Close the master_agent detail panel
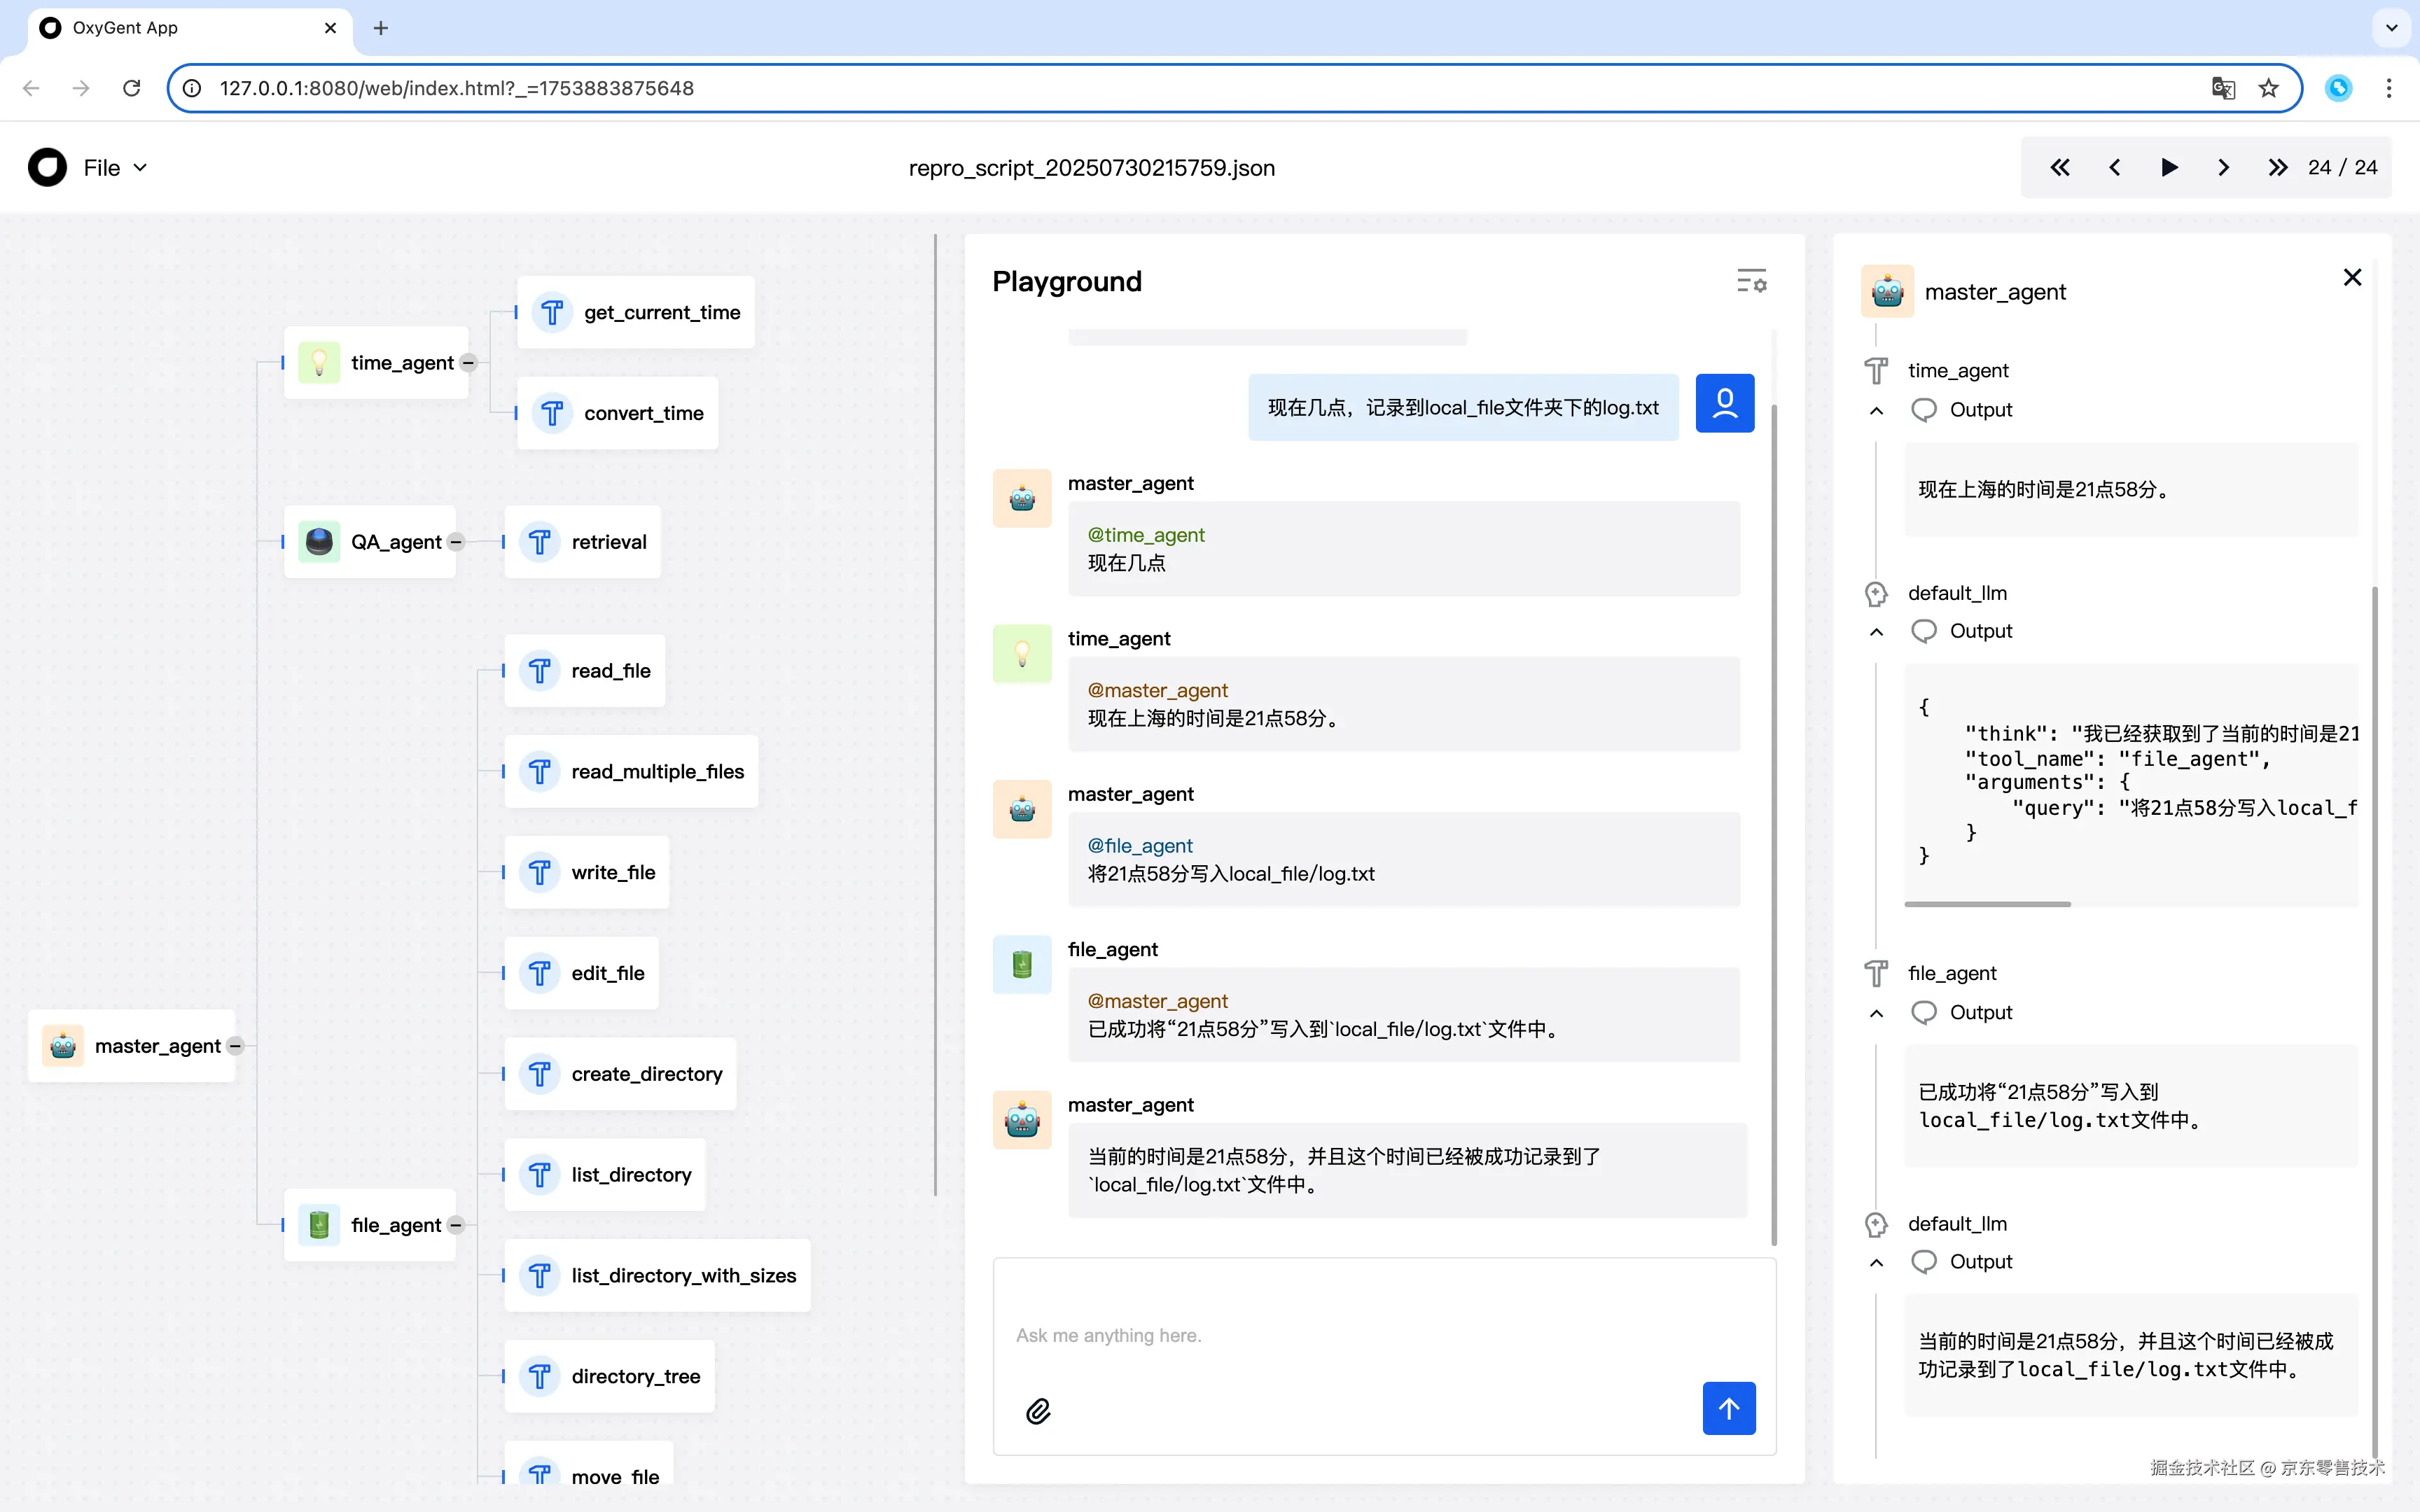Image resolution: width=2420 pixels, height=1512 pixels. point(2352,278)
